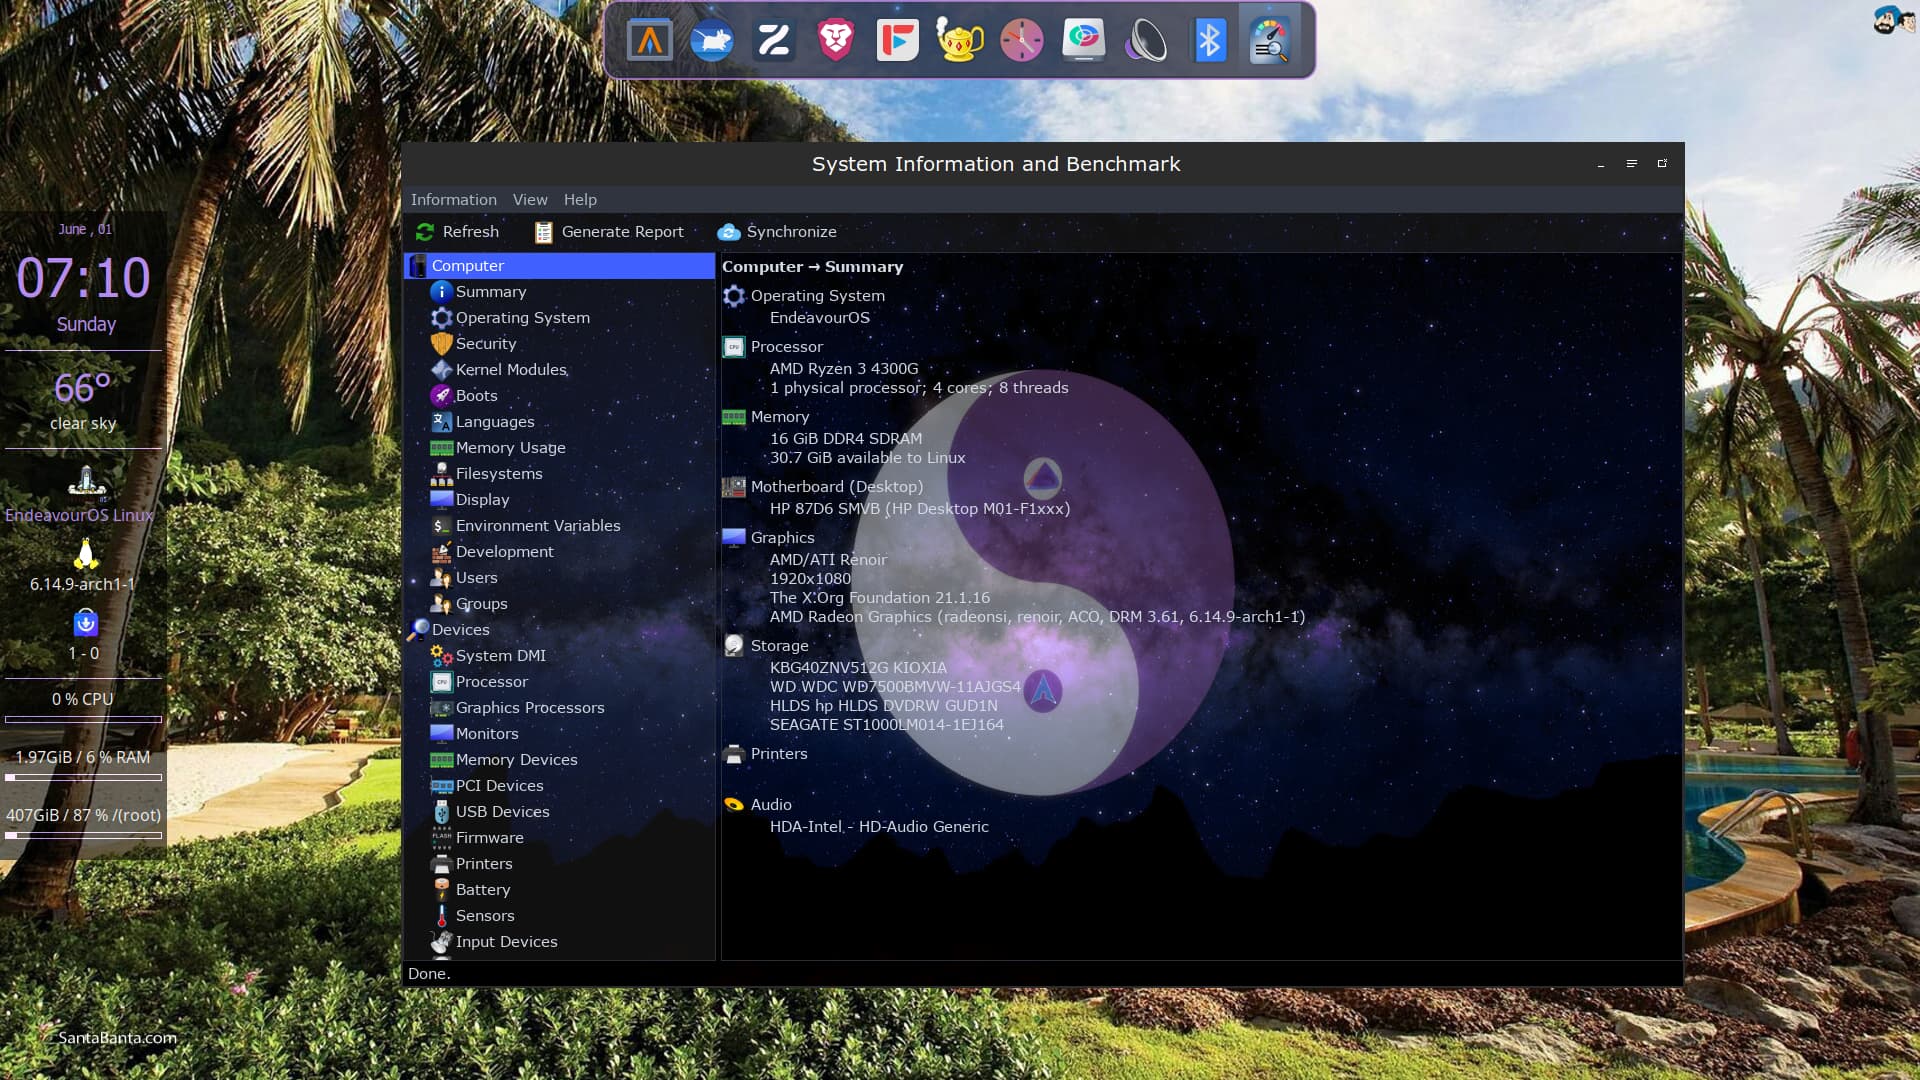This screenshot has height=1080, width=1920.
Task: Open the USB Devices entry
Action: point(502,811)
